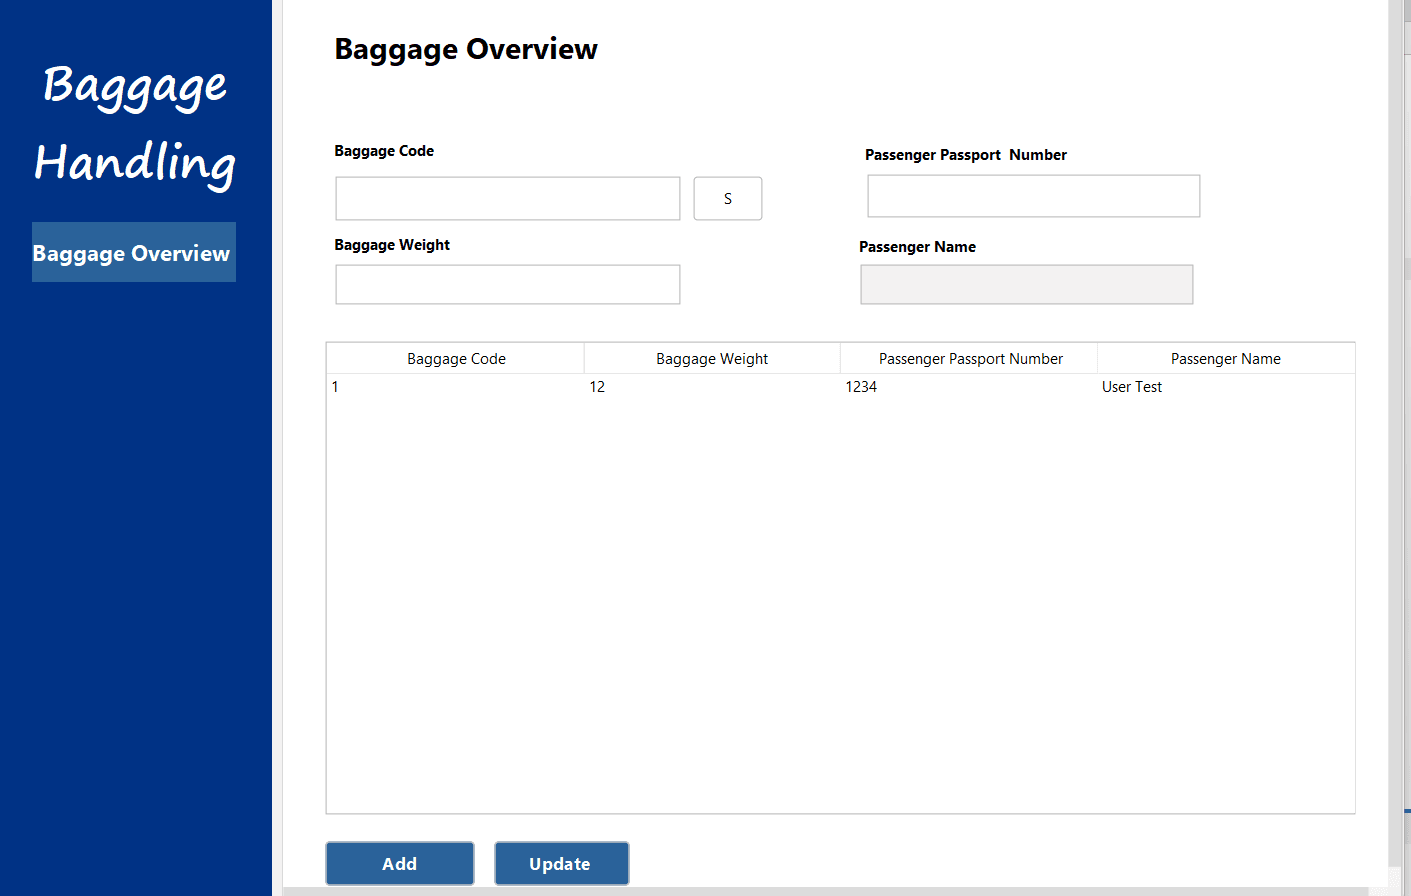This screenshot has height=896, width=1411.
Task: Click the Passenger Passport Number input field
Action: (1032, 195)
